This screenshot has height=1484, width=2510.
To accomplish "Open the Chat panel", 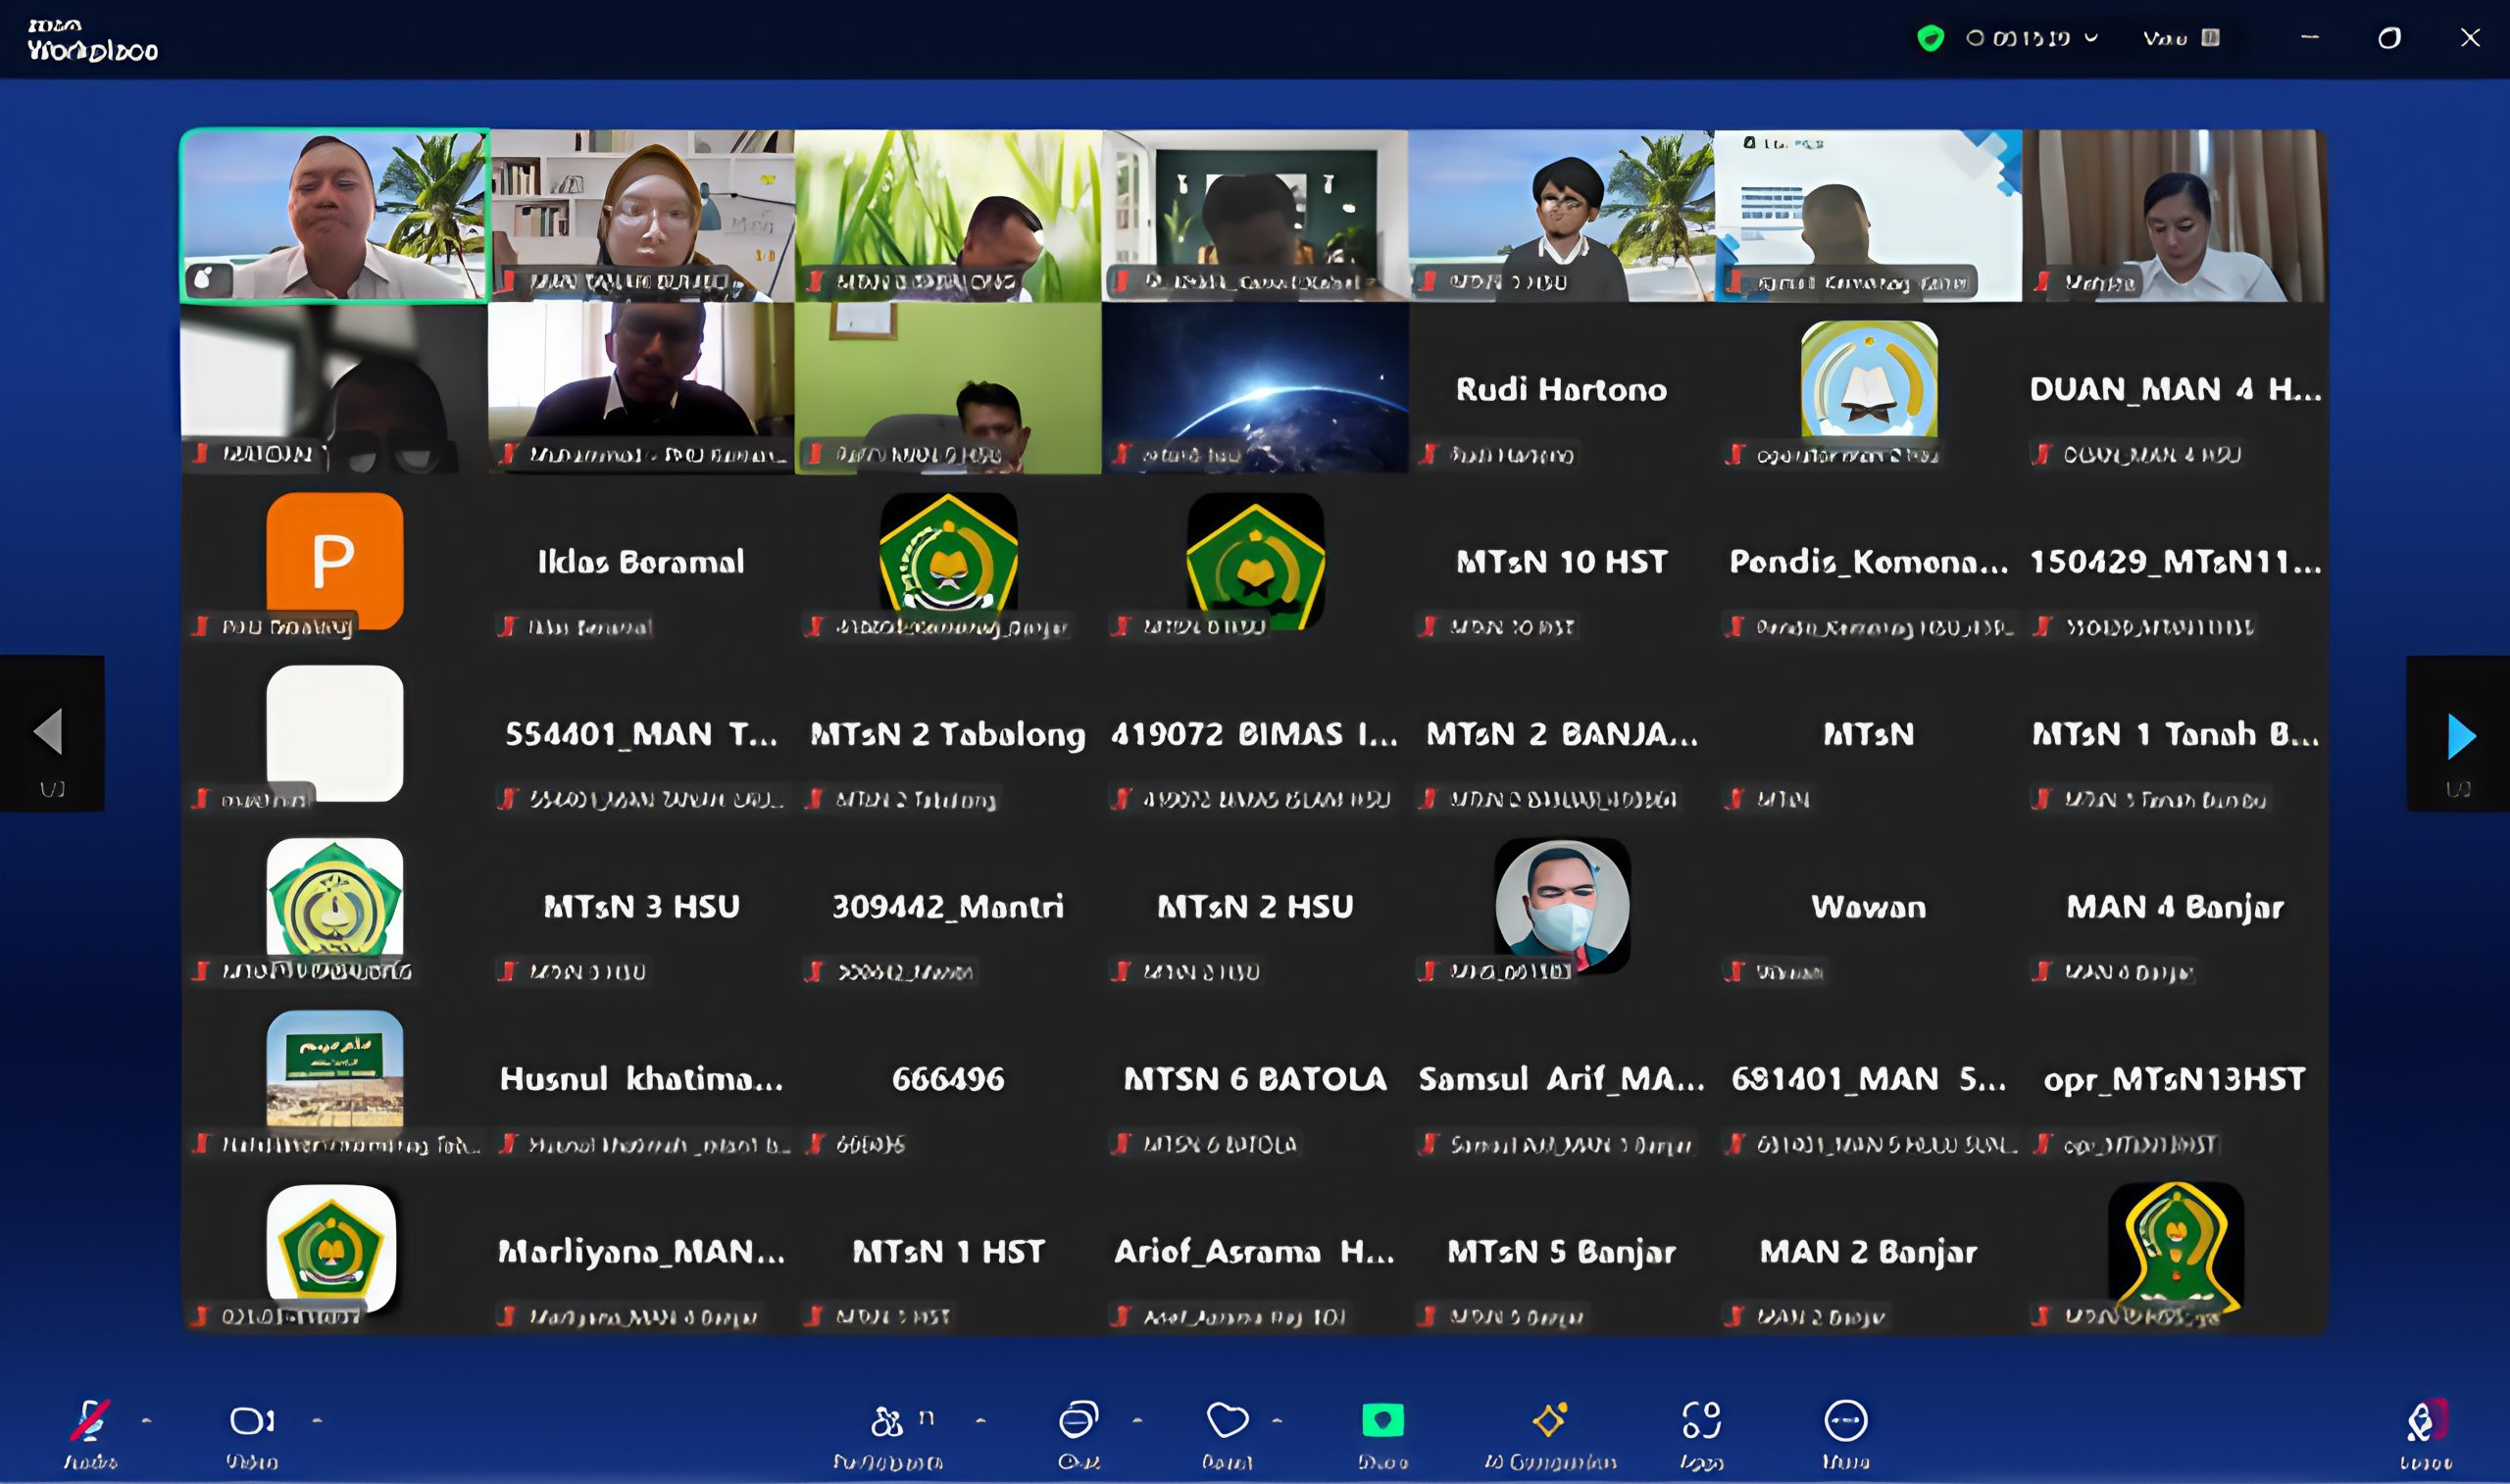I will coord(1078,1421).
